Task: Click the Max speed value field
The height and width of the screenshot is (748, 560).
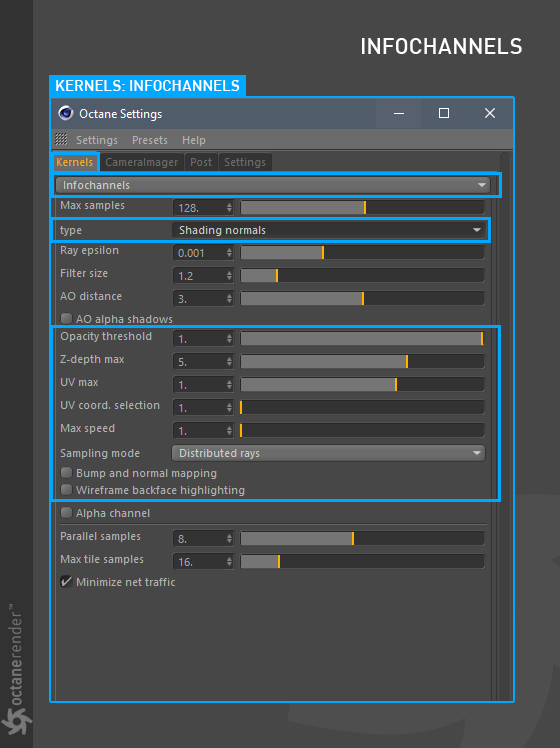Action: coord(199,431)
